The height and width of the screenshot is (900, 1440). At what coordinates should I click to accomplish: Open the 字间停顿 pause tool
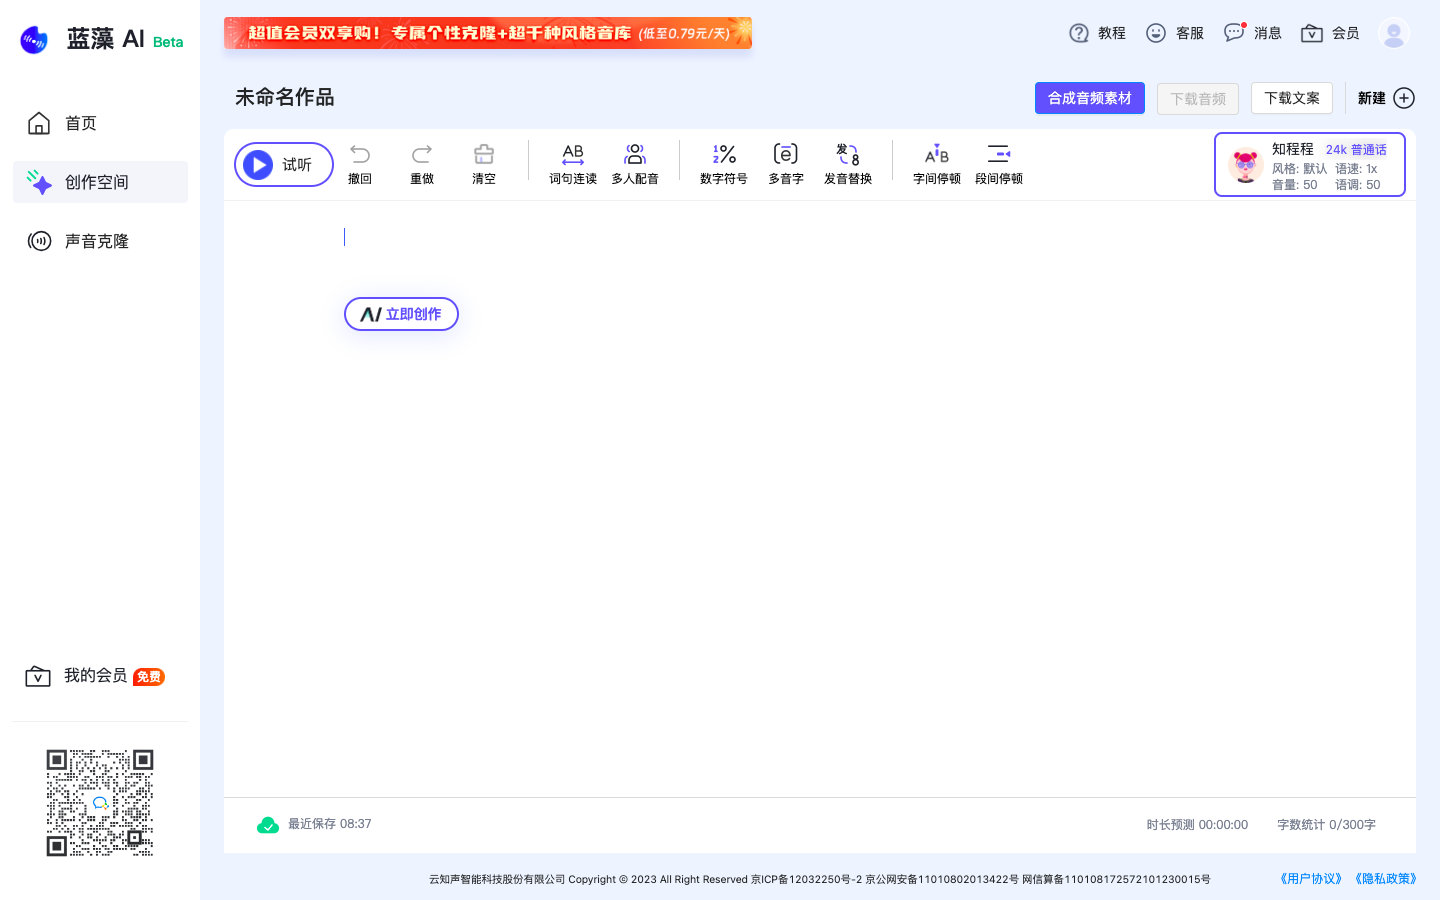click(x=936, y=163)
